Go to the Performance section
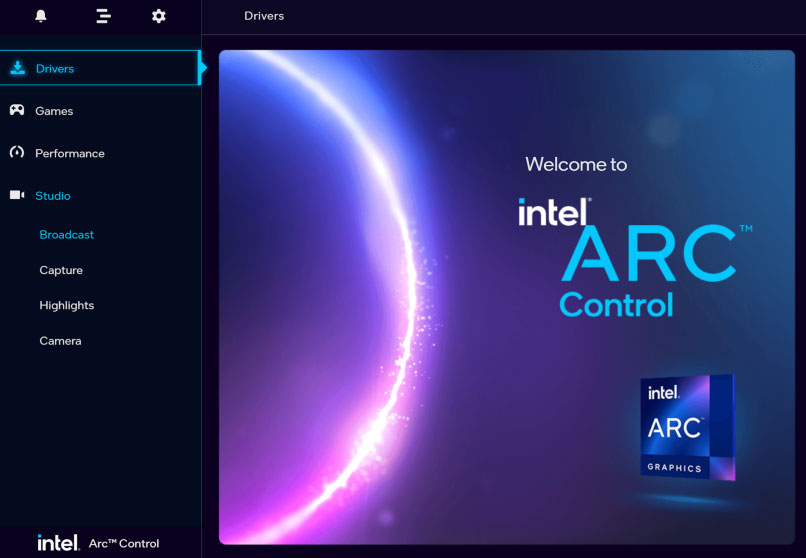806x558 pixels. pyautogui.click(x=100, y=153)
